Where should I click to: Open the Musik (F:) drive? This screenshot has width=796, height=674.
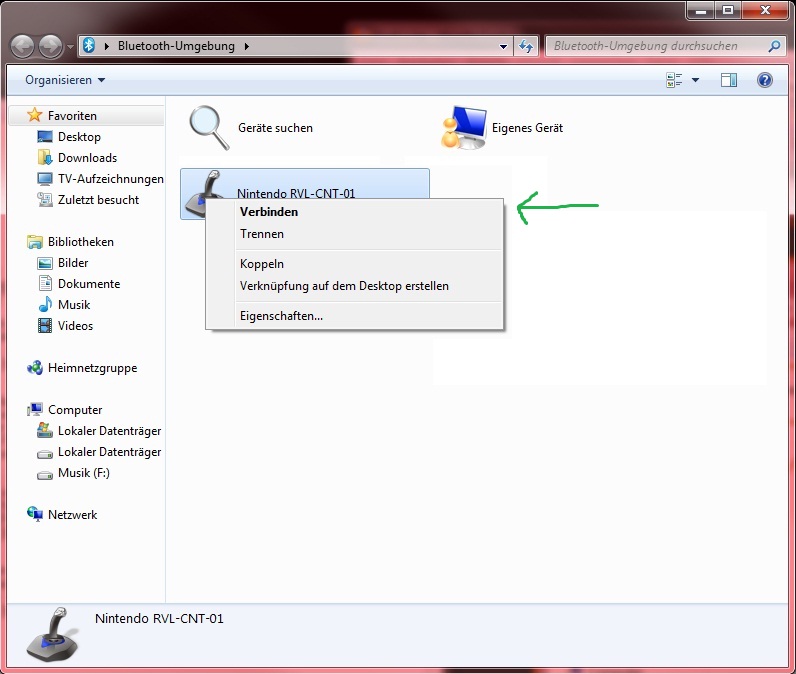(x=83, y=473)
